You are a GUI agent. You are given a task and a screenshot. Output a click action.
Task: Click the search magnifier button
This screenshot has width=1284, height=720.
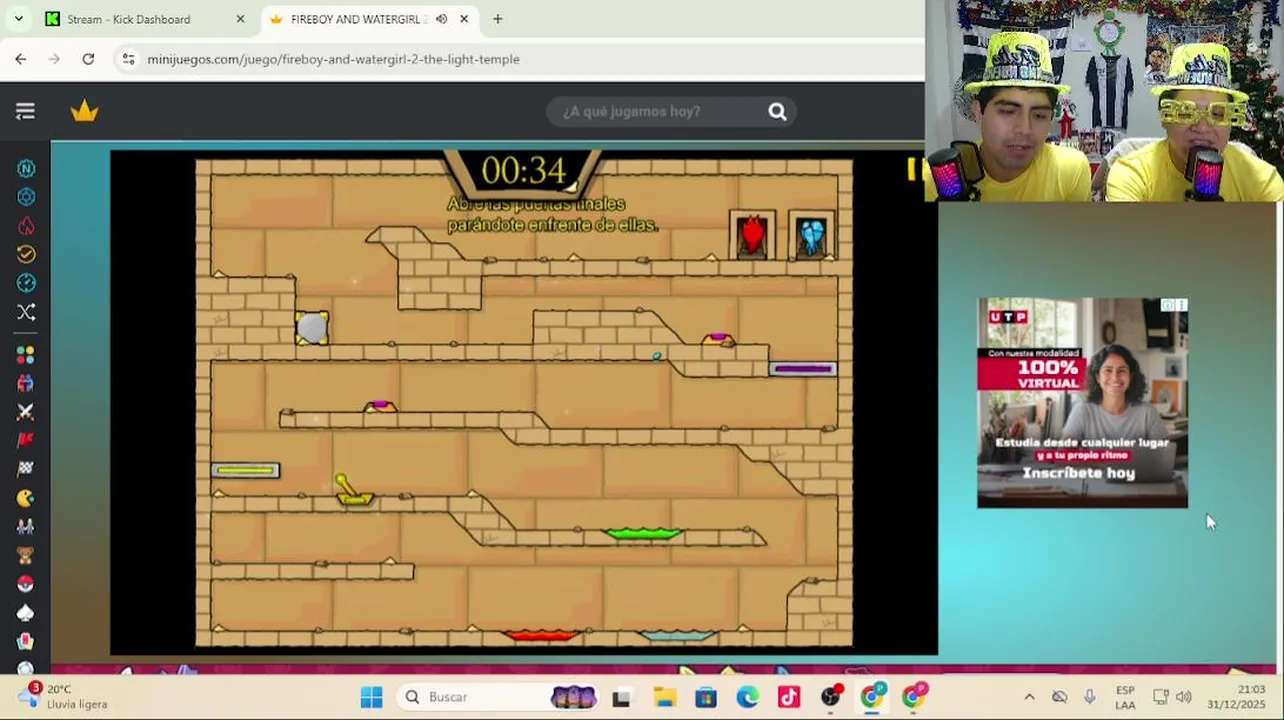777,111
